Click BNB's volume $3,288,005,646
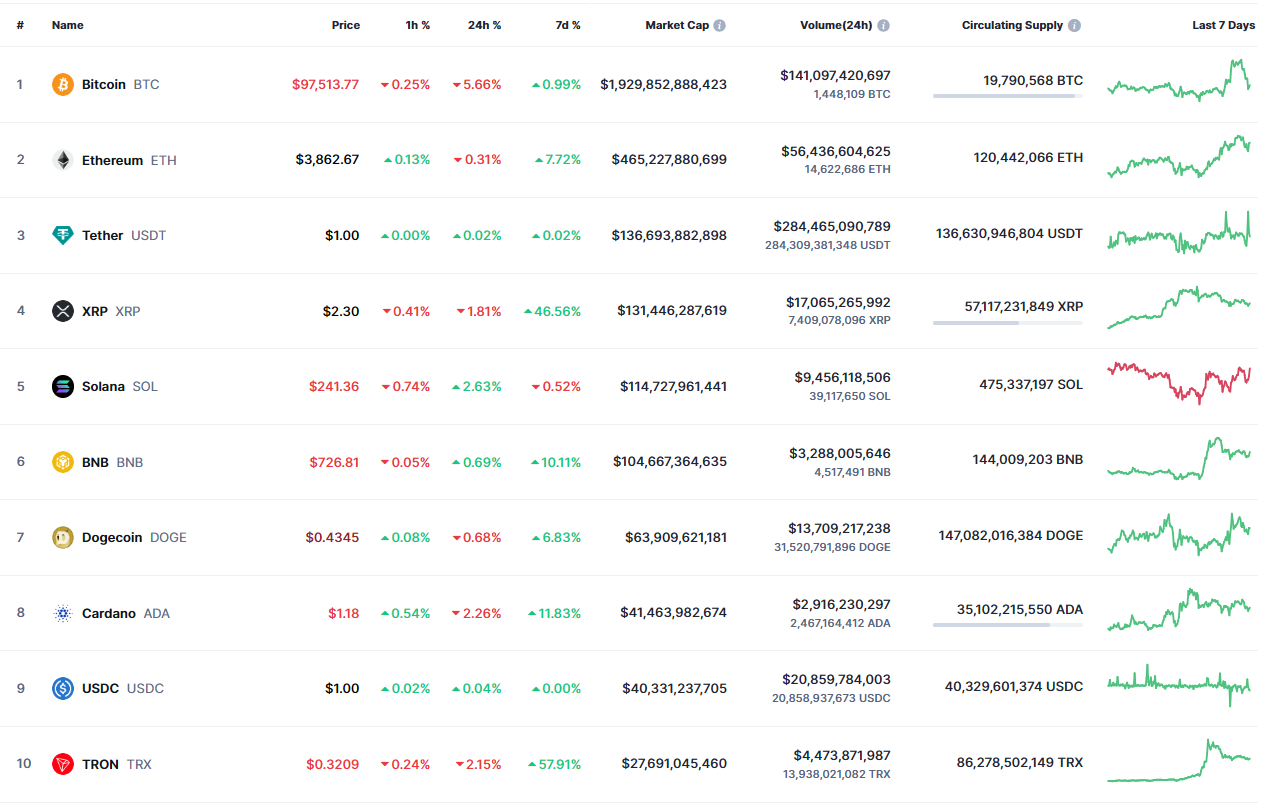 (x=841, y=454)
